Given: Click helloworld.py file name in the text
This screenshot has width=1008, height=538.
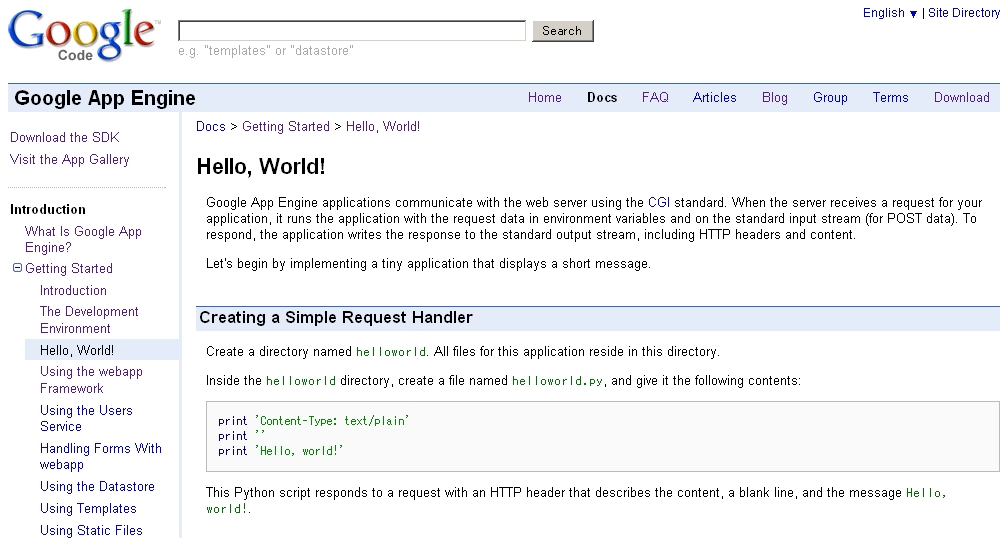Looking at the screenshot, I should click(x=557, y=381).
